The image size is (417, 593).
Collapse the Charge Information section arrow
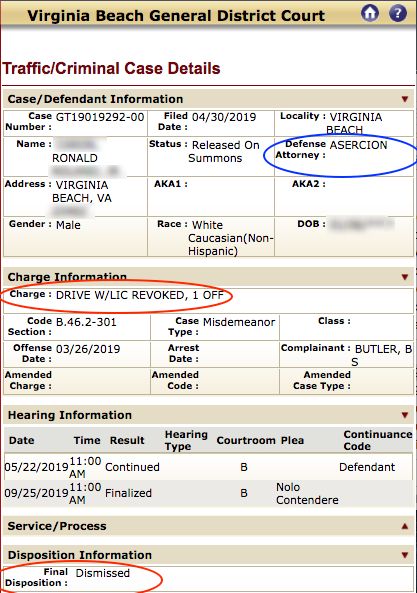pos(405,277)
